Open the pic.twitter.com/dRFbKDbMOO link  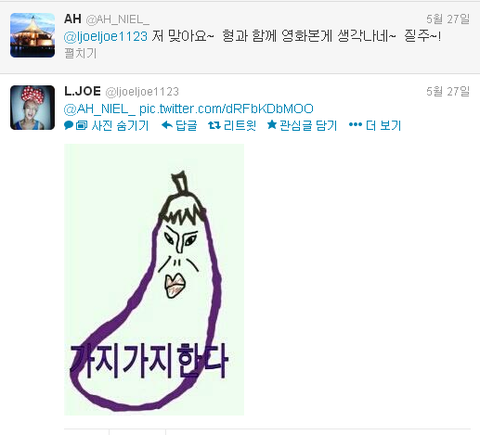click(226, 109)
